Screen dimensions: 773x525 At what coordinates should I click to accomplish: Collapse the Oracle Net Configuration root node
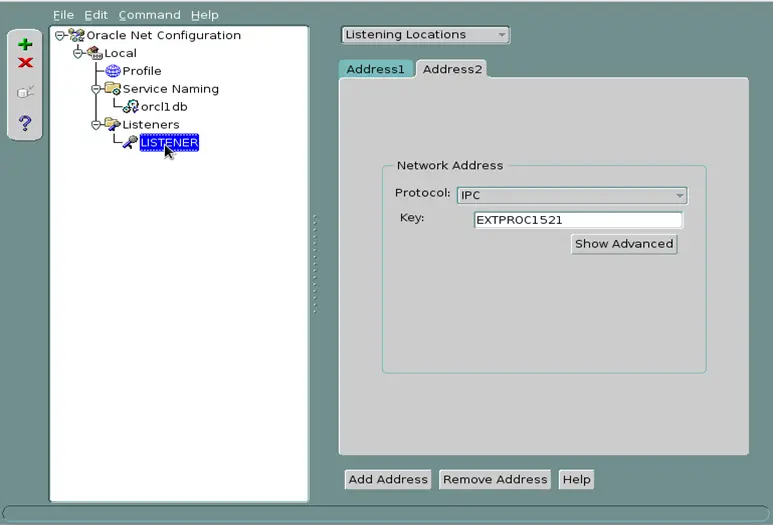pos(60,35)
